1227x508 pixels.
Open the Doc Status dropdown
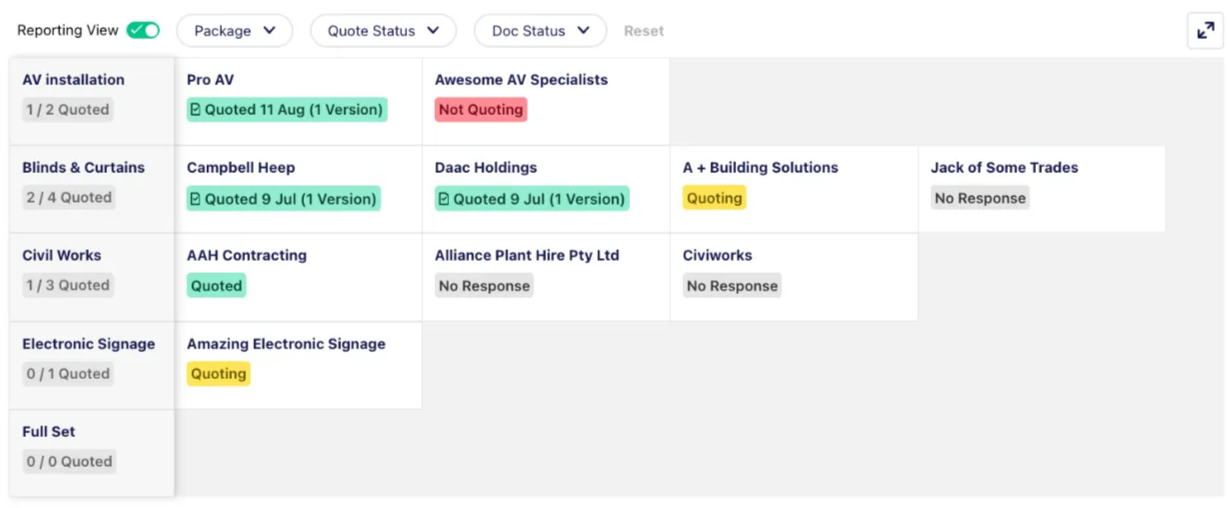[540, 31]
